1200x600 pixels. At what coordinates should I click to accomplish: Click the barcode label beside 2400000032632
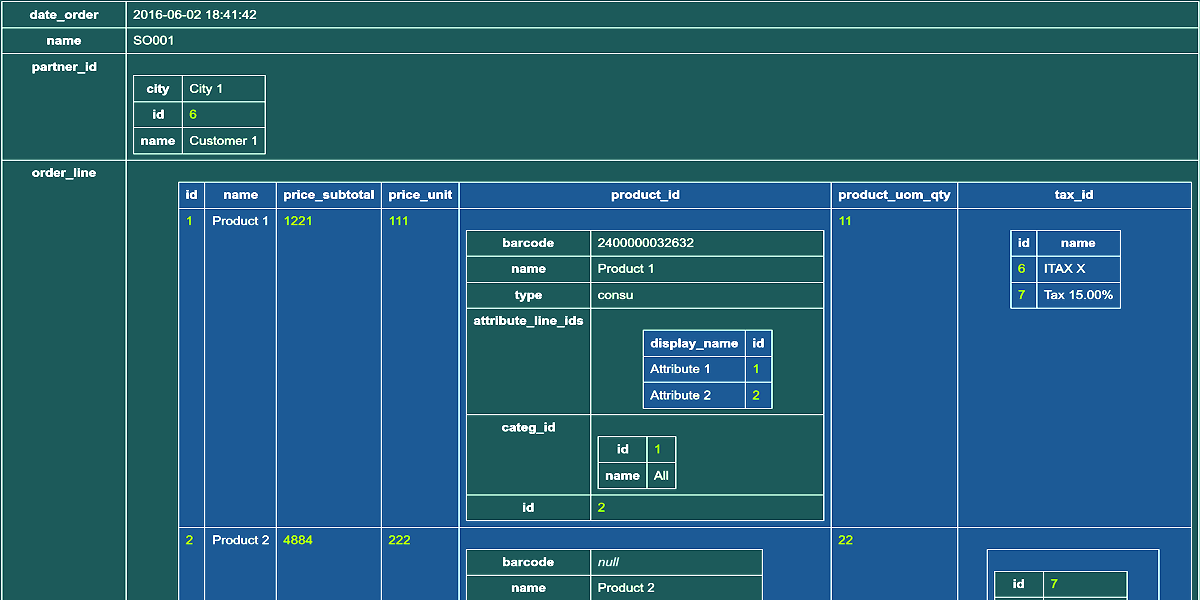[x=528, y=243]
